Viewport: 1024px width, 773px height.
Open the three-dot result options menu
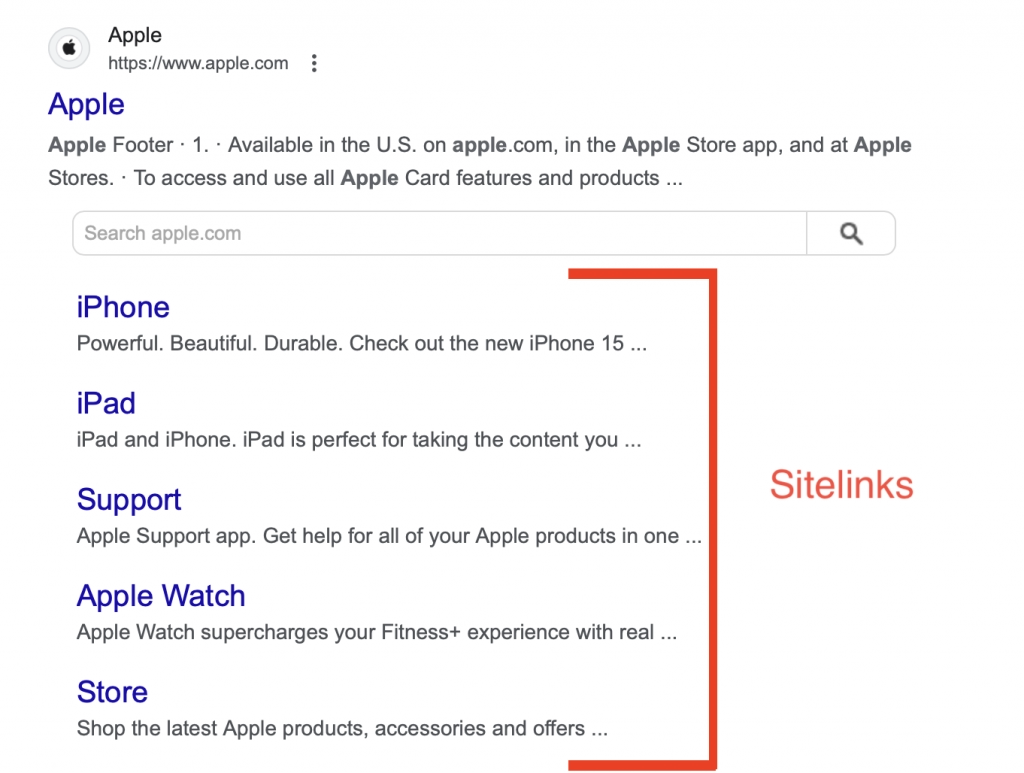click(x=314, y=64)
